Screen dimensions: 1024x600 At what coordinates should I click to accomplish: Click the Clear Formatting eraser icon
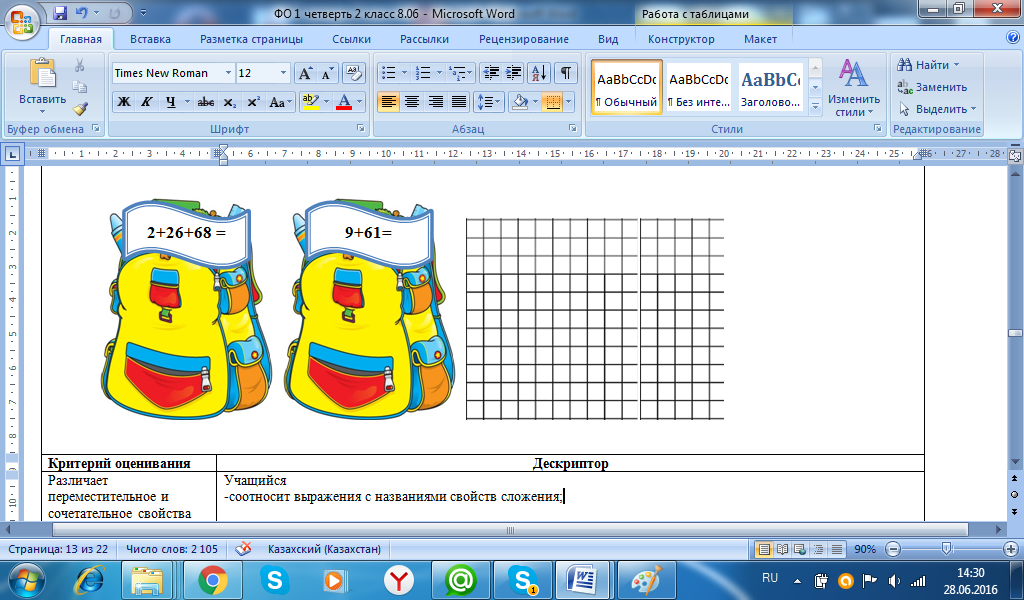tap(354, 73)
